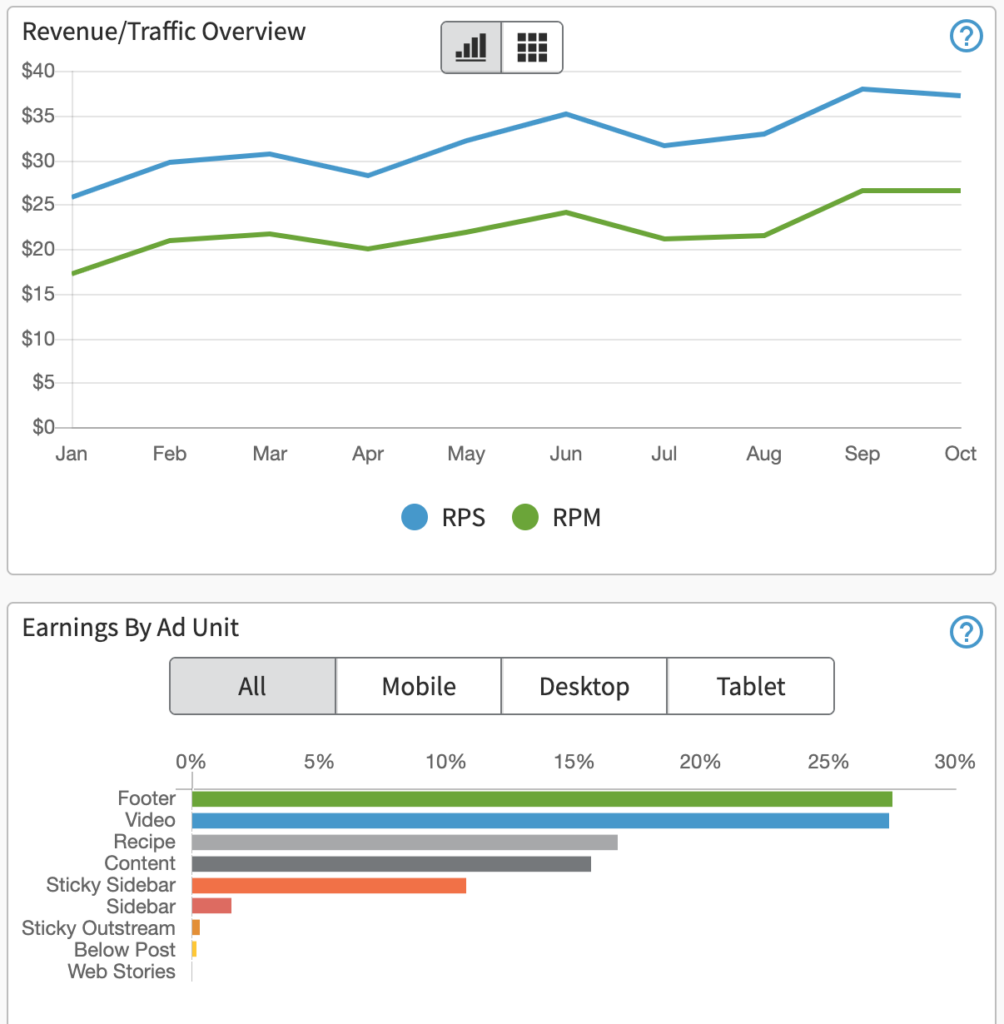This screenshot has height=1024, width=1004.
Task: Click the Sticky Outstream label
Action: pos(98,928)
